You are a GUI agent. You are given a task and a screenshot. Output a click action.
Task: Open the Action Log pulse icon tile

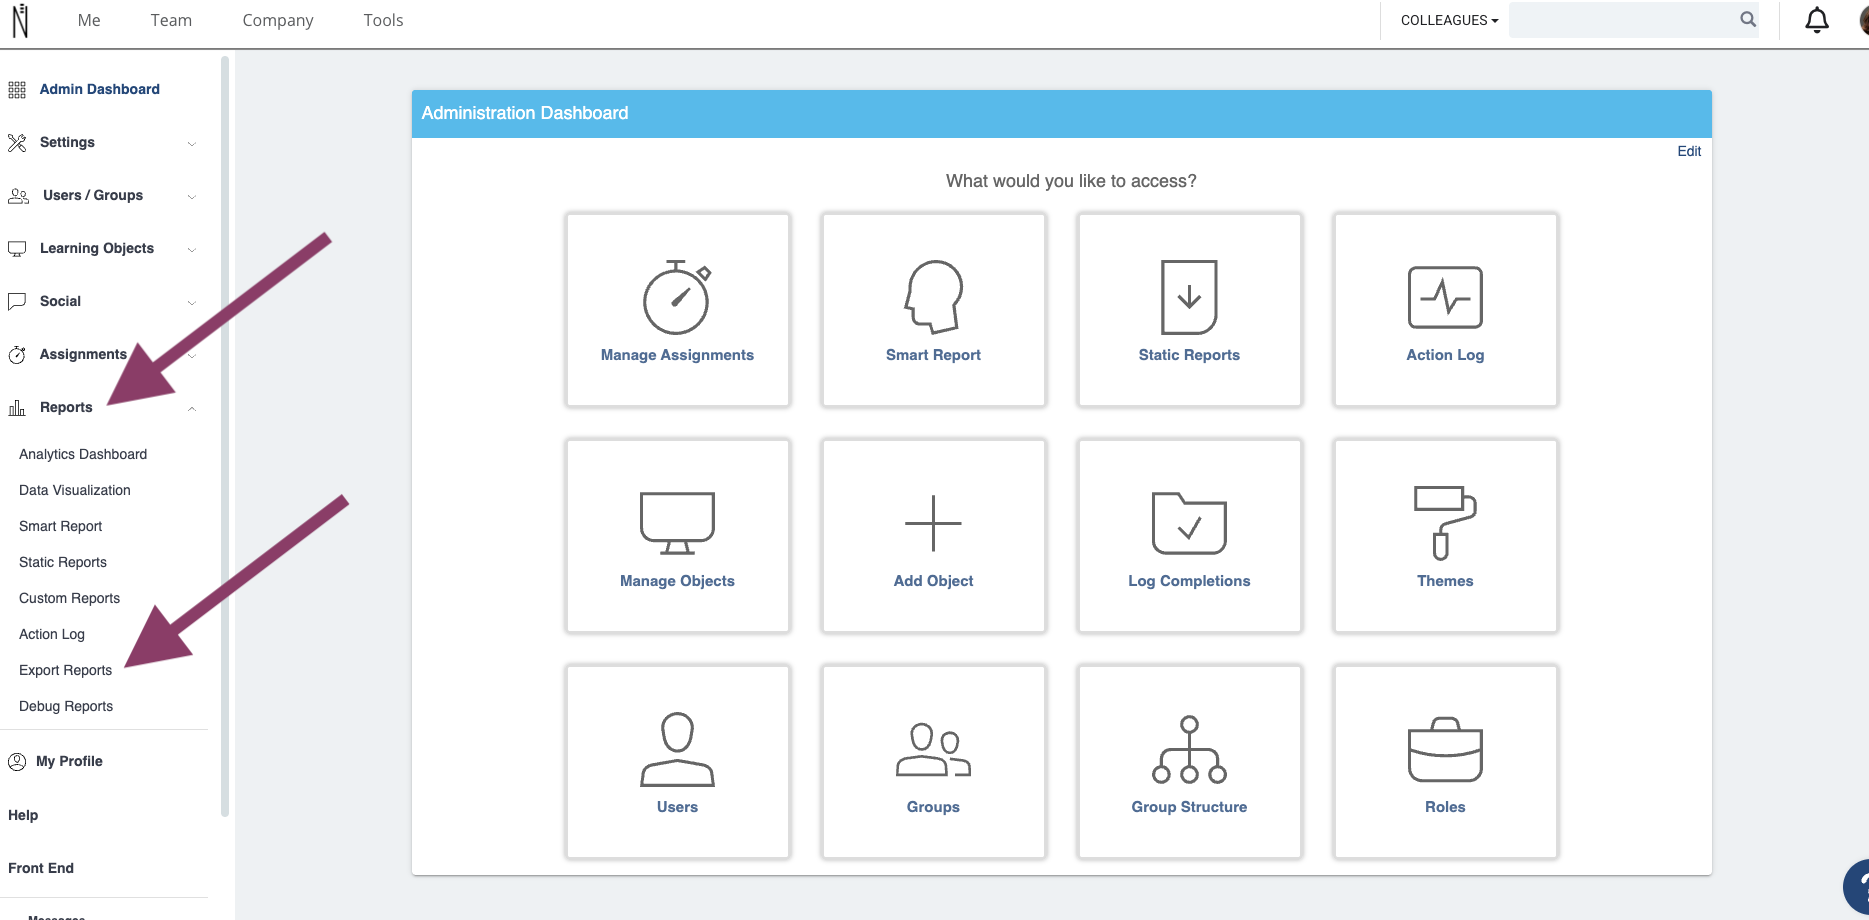(1445, 310)
